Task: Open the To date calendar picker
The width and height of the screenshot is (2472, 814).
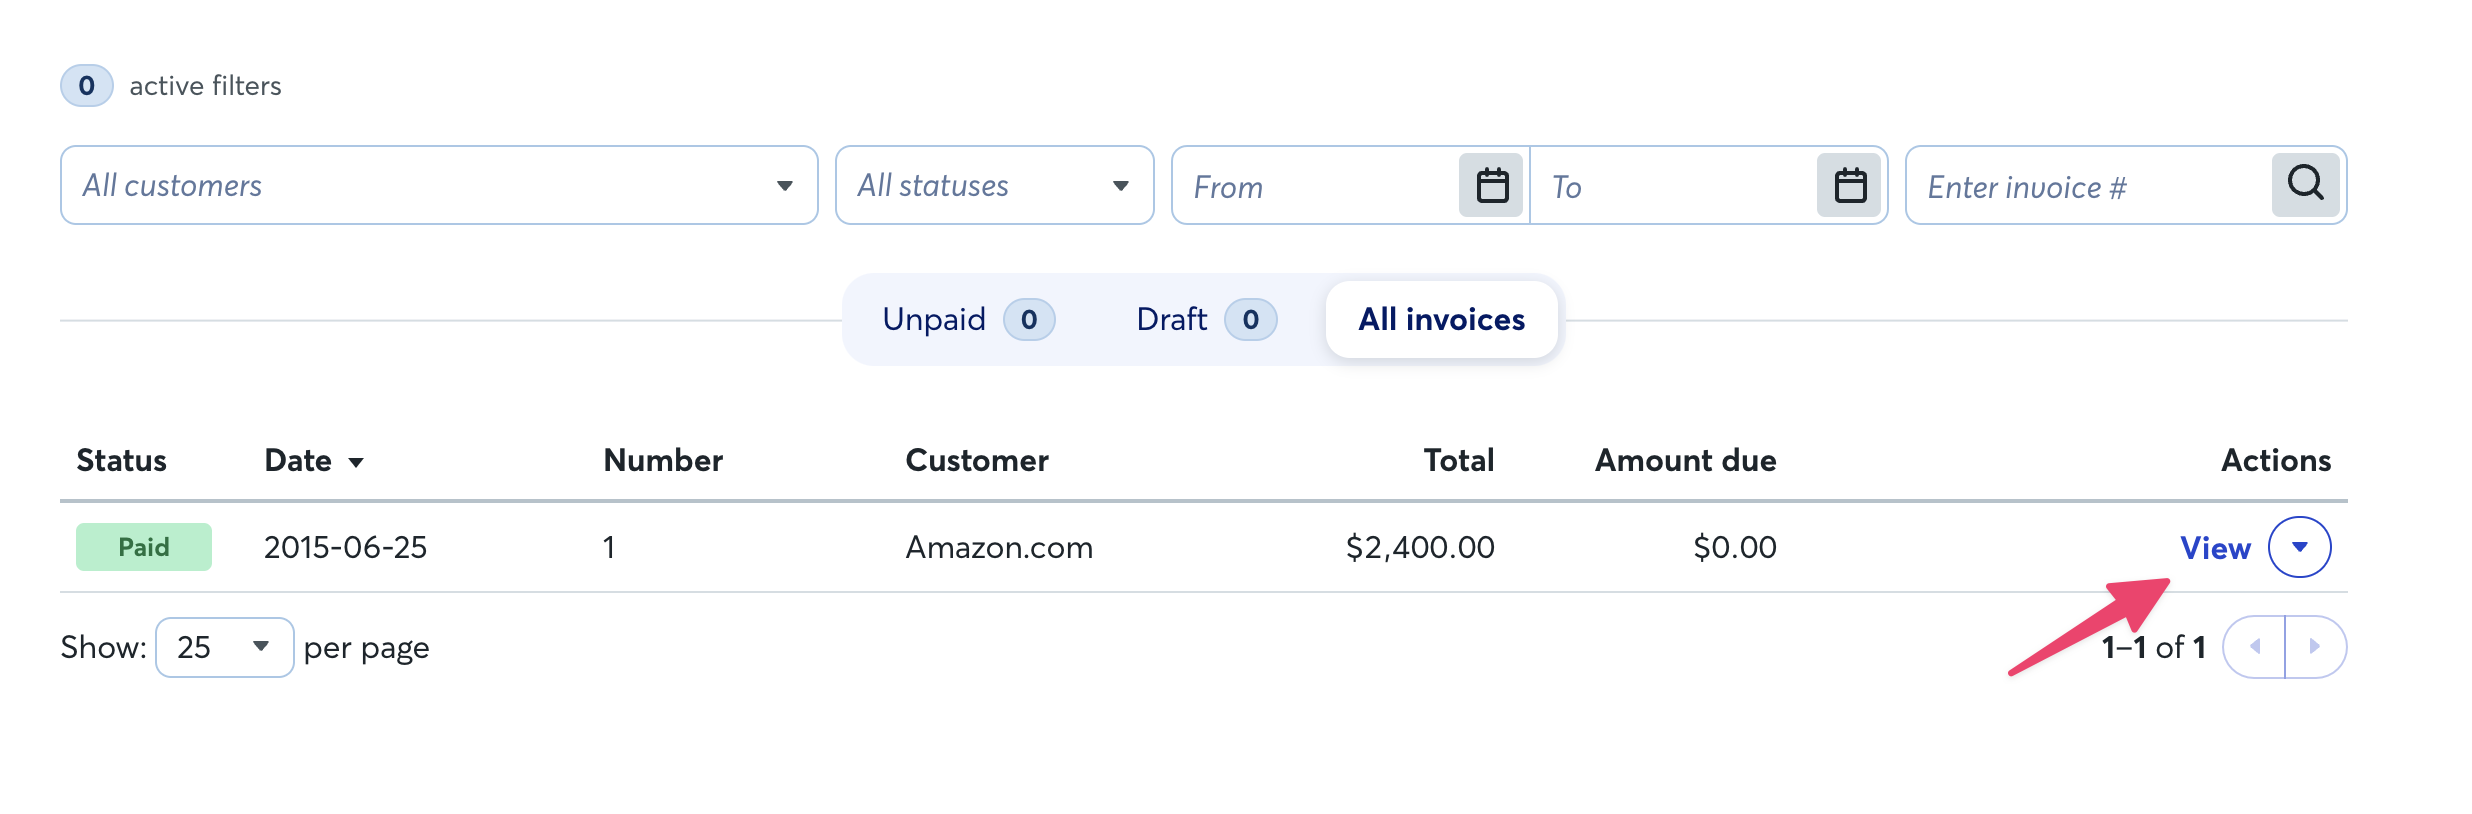Action: coord(1849,185)
